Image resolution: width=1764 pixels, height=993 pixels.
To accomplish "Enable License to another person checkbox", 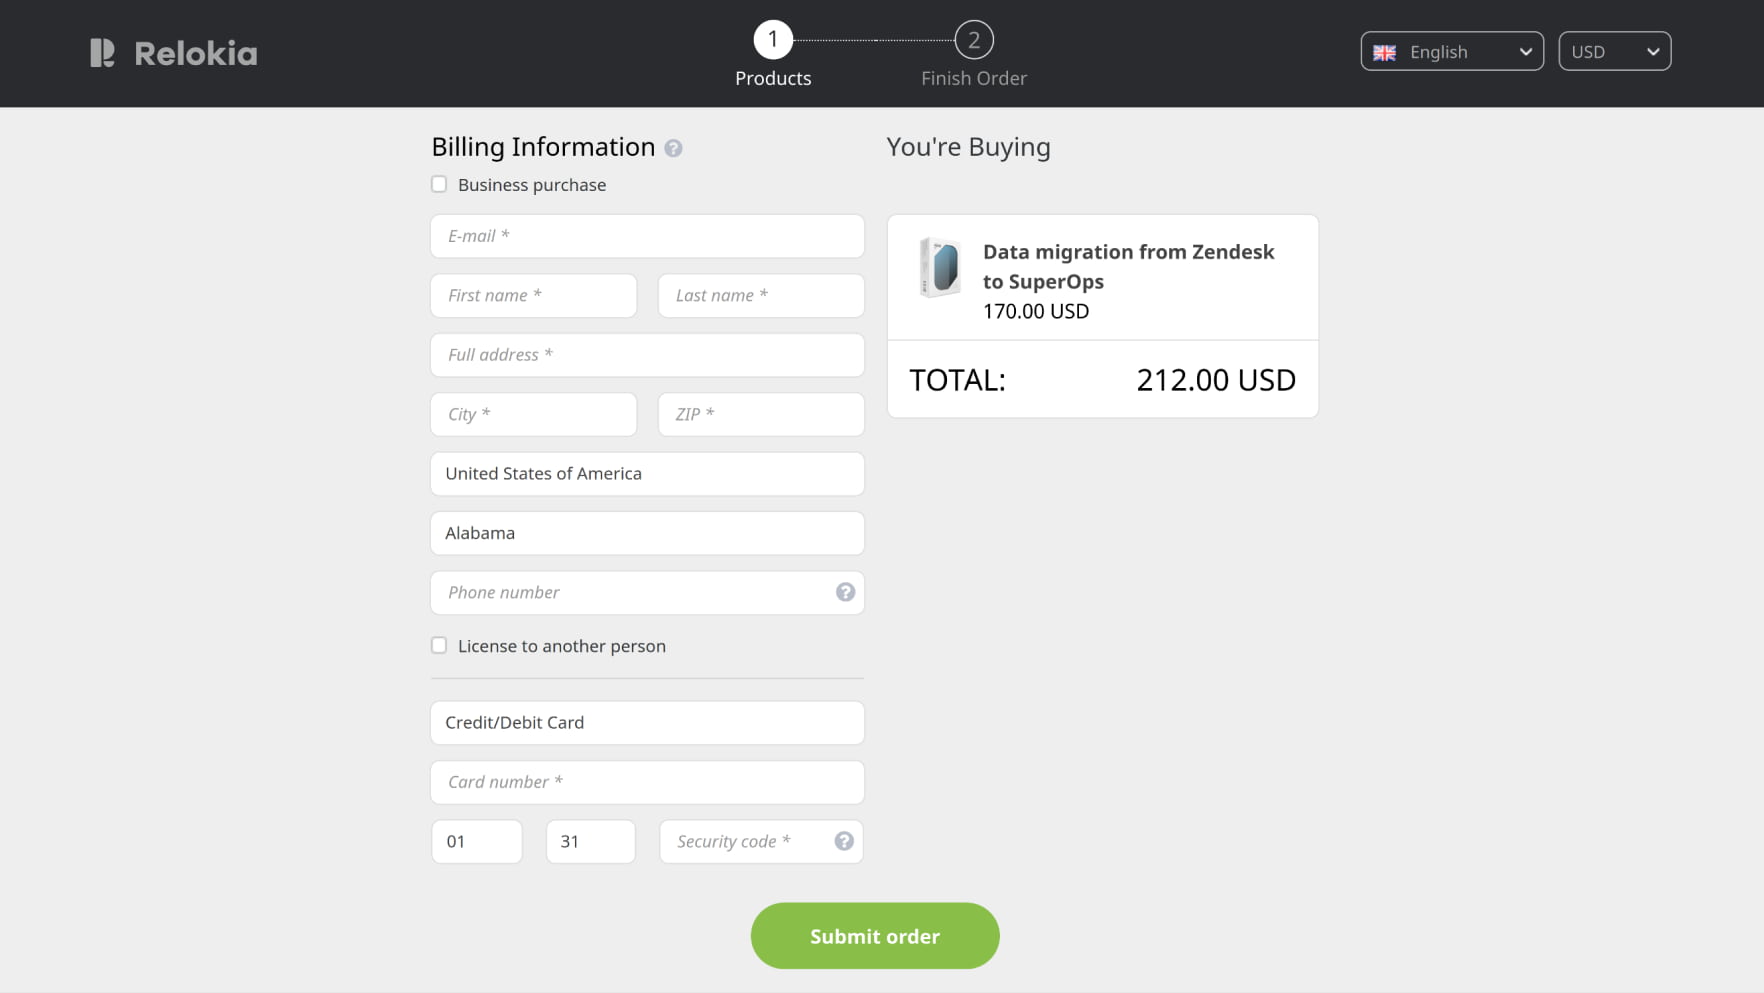I will click(439, 645).
